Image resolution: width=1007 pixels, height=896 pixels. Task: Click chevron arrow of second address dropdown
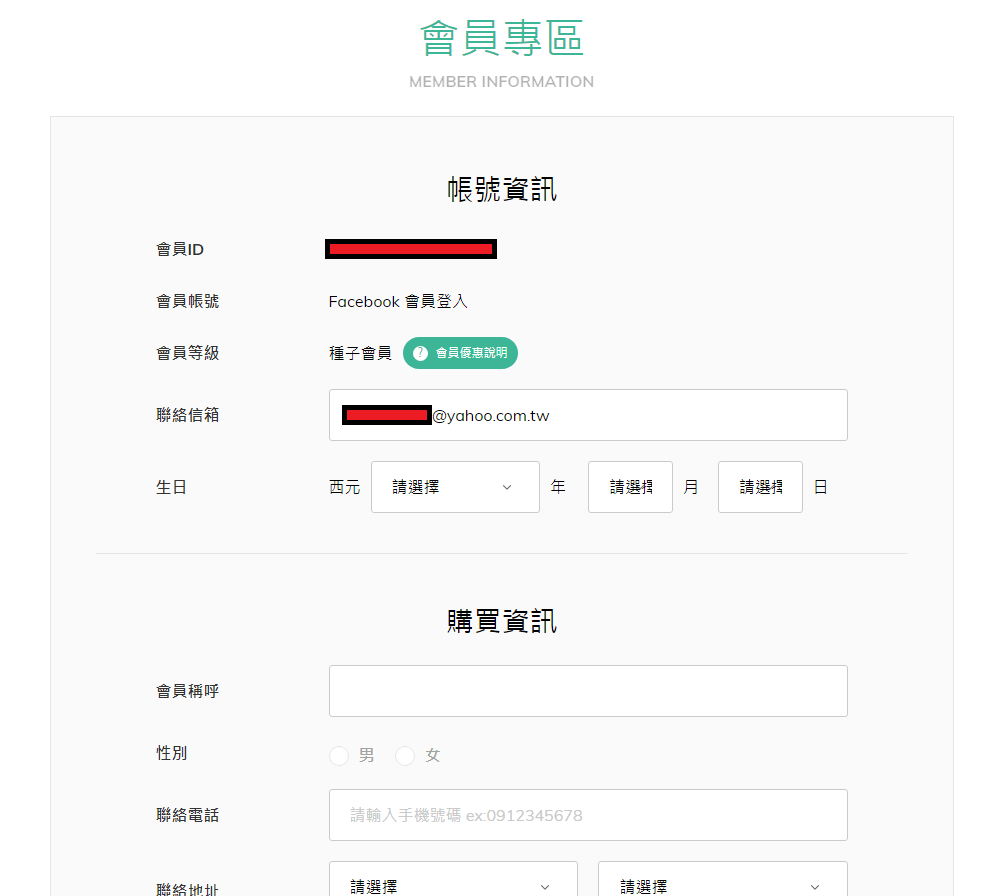814,887
